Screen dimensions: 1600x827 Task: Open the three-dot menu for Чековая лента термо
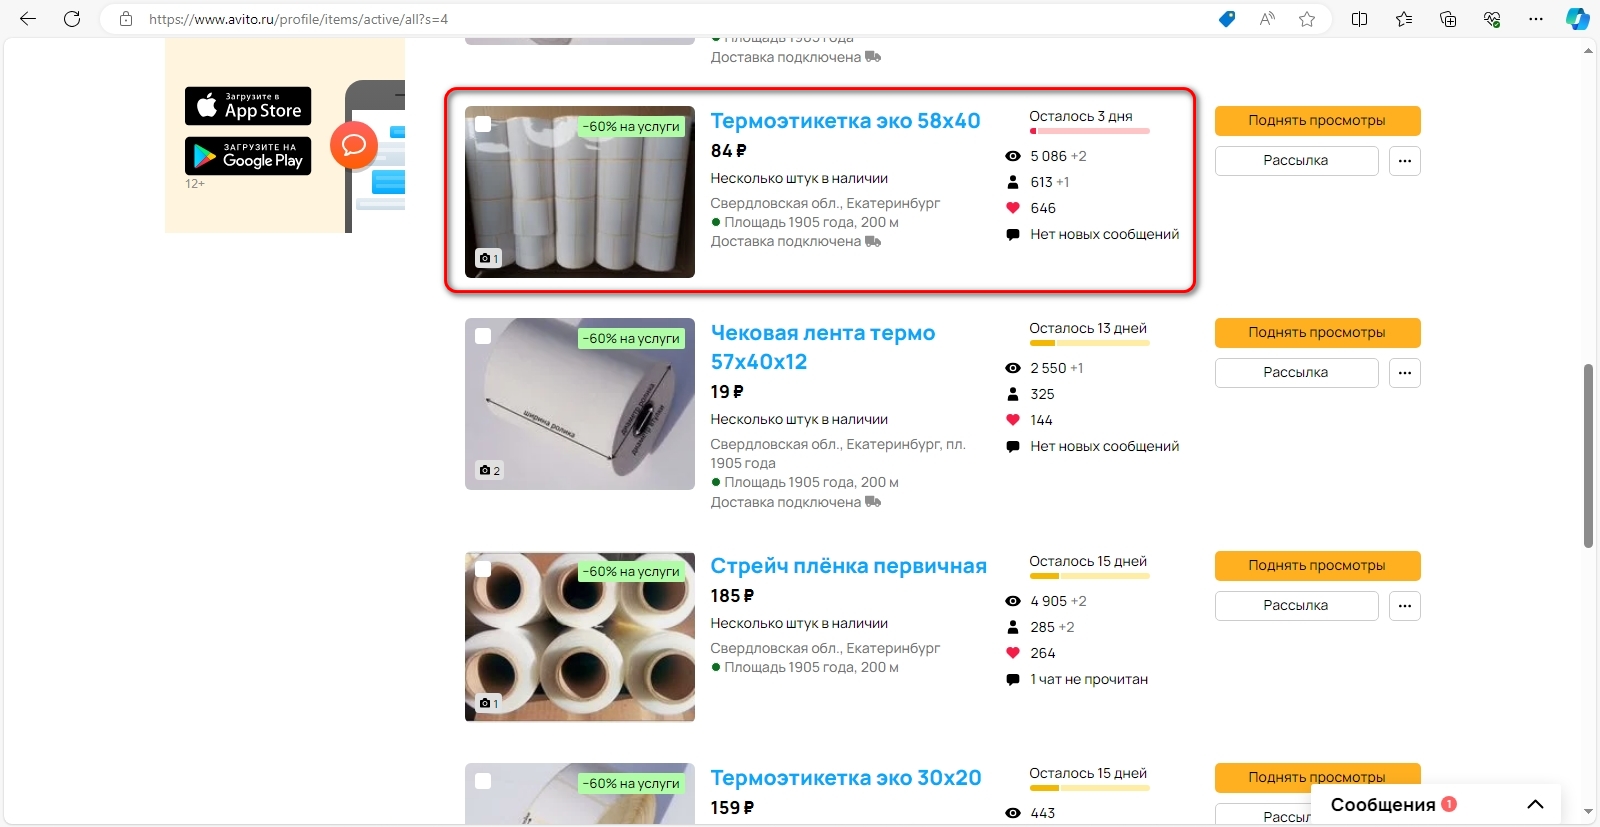[1405, 373]
